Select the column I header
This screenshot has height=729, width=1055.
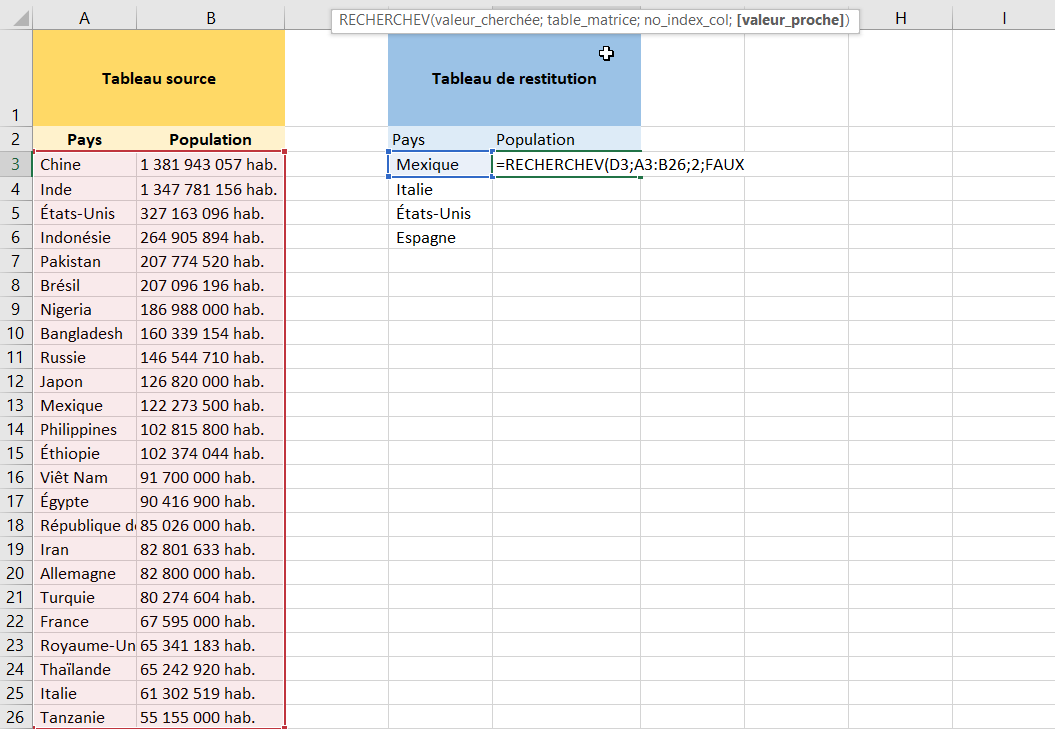(x=1003, y=18)
